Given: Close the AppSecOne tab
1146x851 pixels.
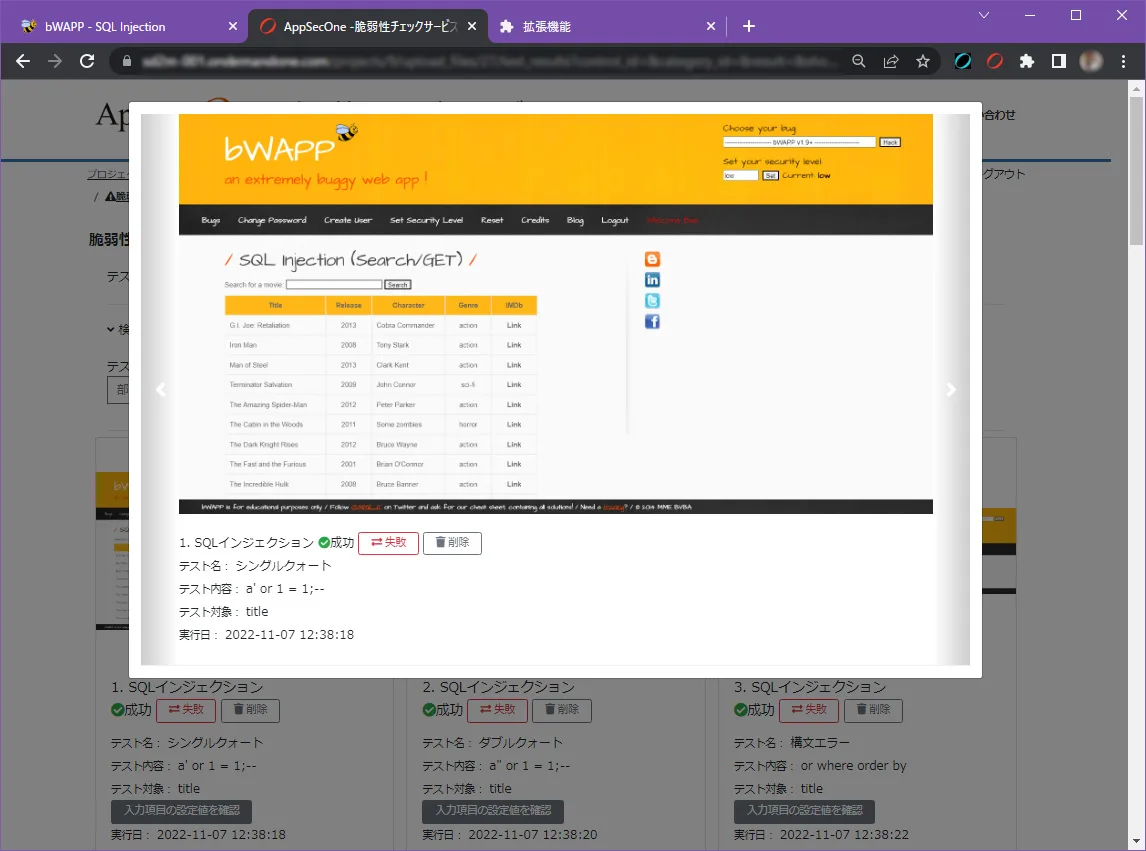Looking at the screenshot, I should click(472, 26).
